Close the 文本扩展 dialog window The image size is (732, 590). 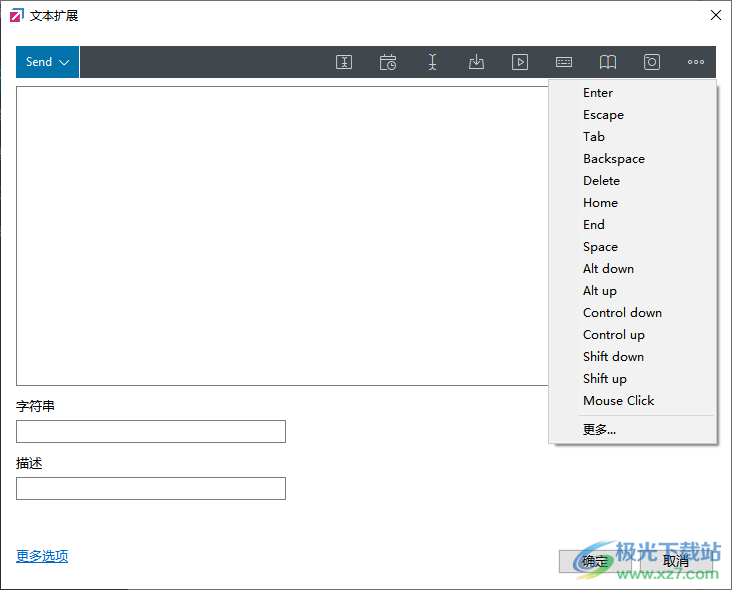715,15
